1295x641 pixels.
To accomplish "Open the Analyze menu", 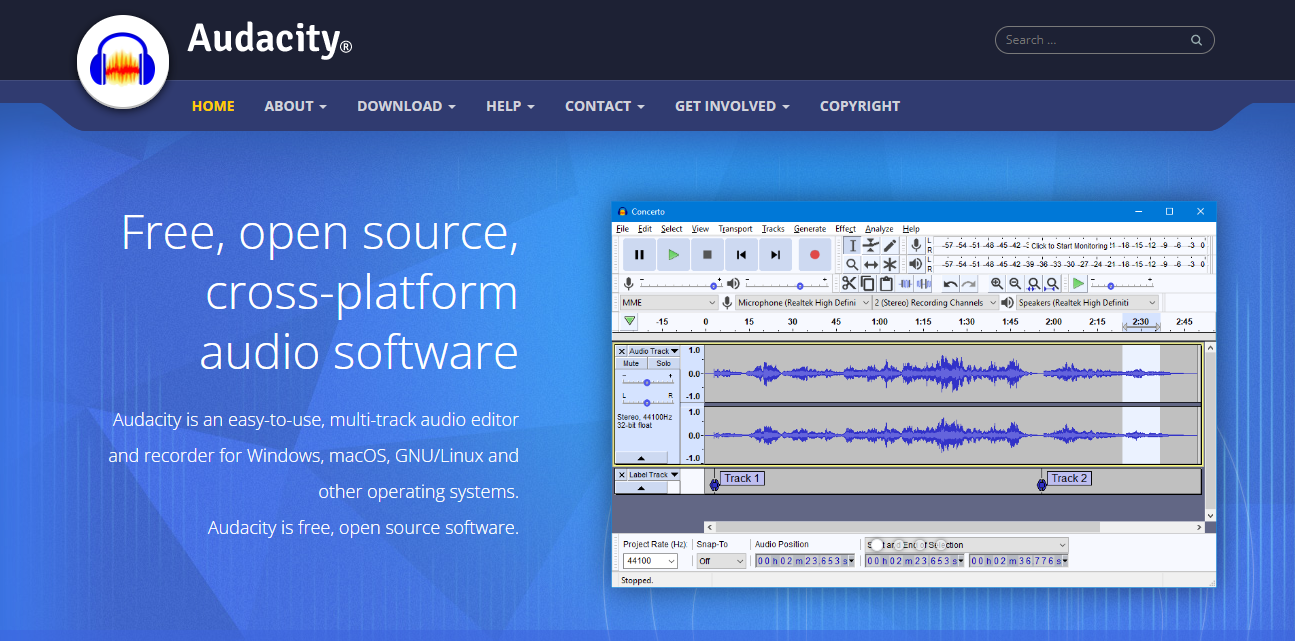I will [879, 229].
